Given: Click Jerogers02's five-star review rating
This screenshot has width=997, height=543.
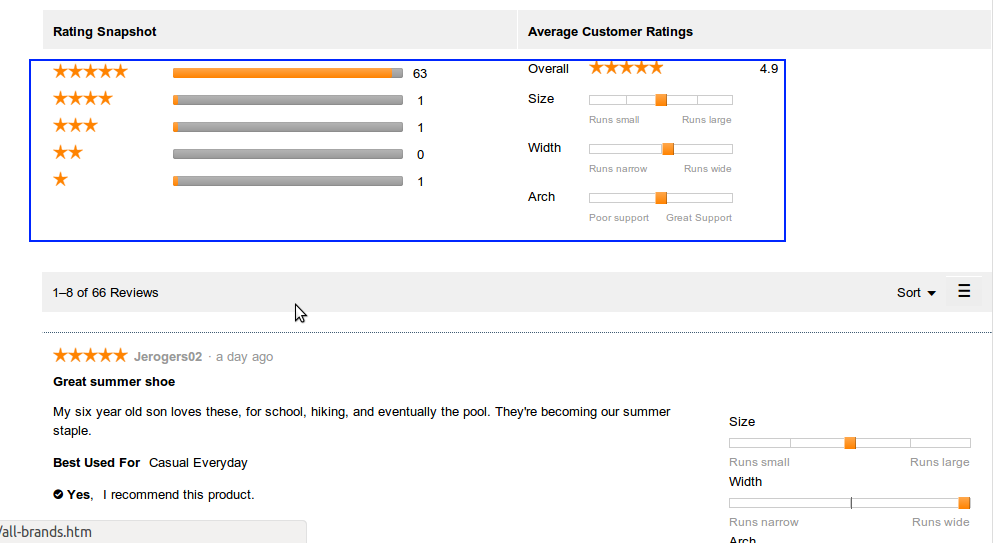Looking at the screenshot, I should point(90,356).
